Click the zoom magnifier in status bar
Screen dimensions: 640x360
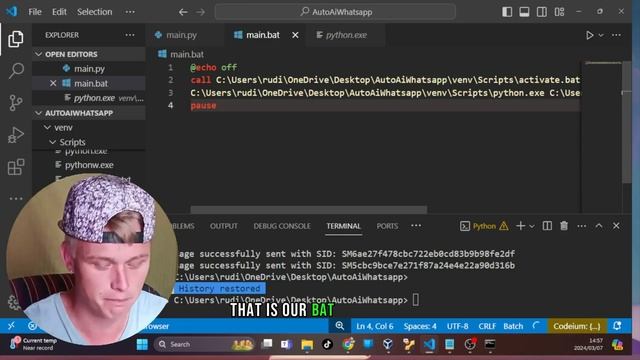tap(339, 326)
